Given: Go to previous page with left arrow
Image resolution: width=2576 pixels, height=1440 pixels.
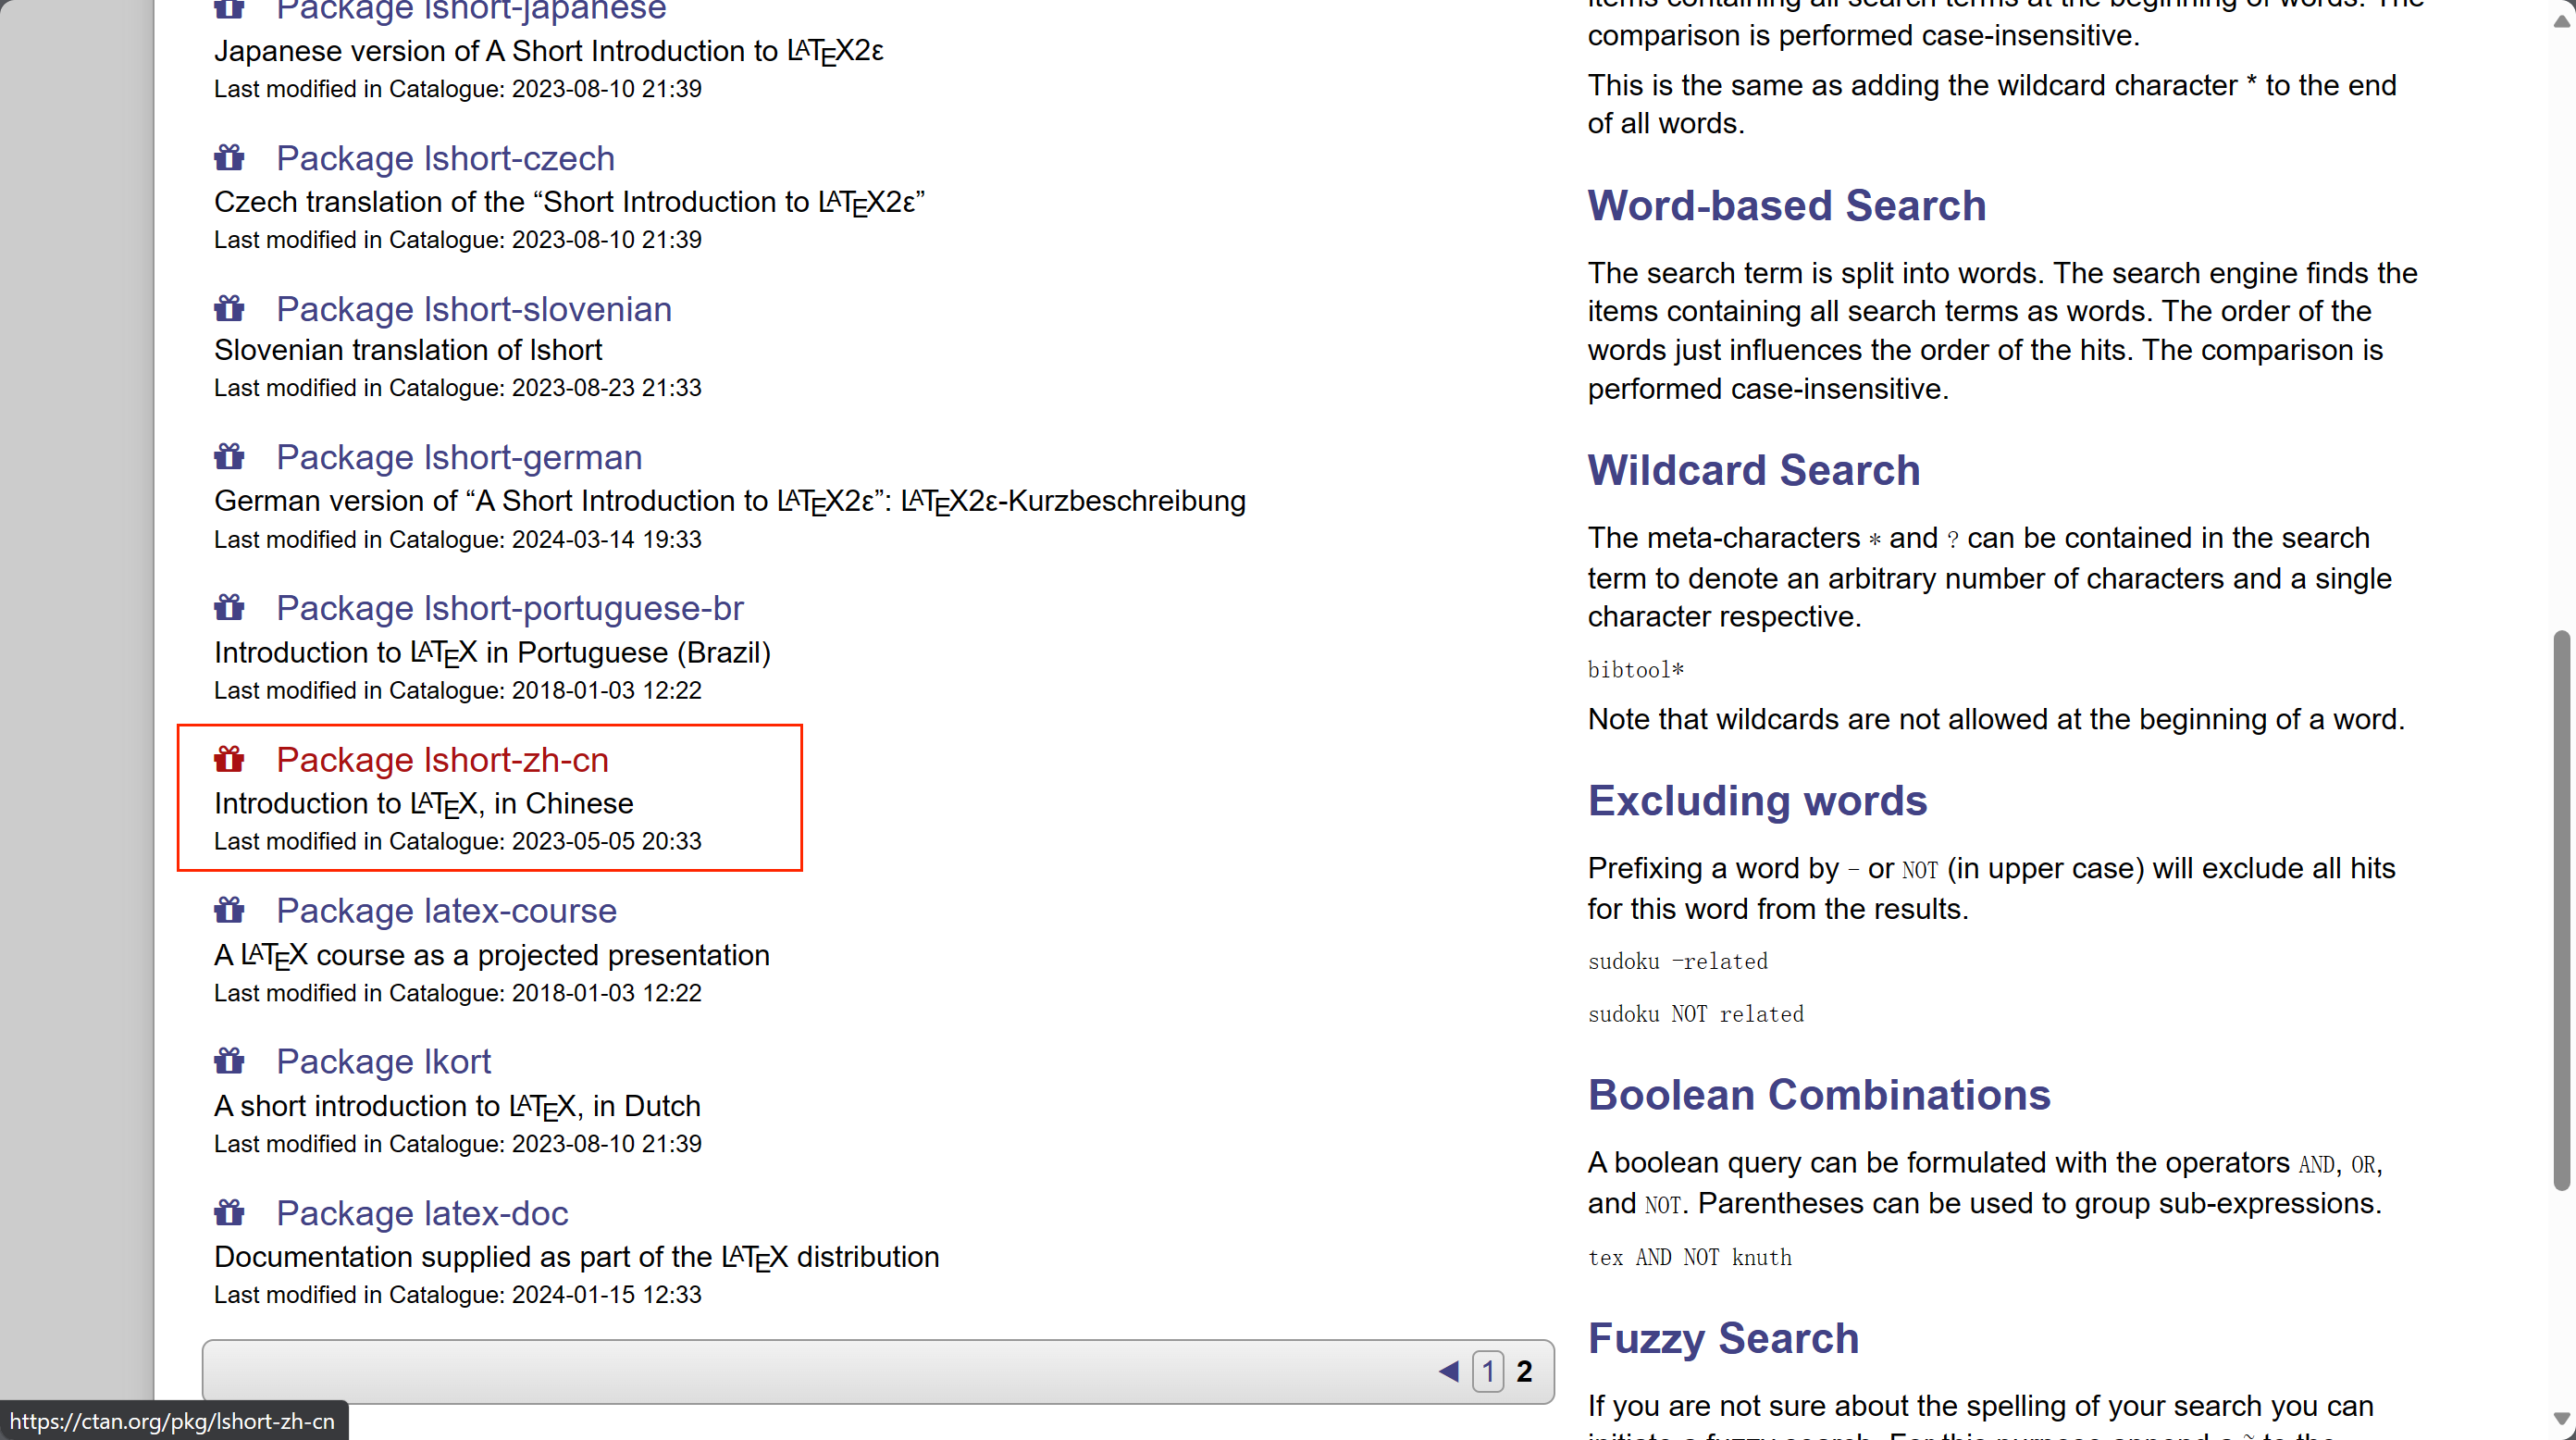Looking at the screenshot, I should [x=1448, y=1371].
